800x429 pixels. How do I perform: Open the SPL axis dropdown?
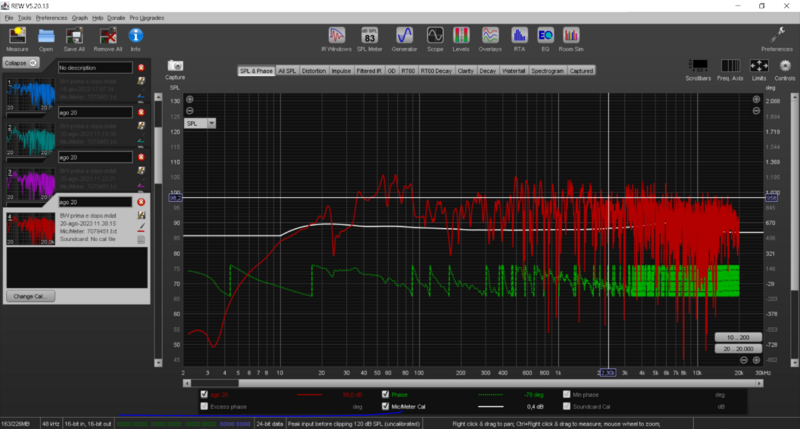(x=200, y=123)
